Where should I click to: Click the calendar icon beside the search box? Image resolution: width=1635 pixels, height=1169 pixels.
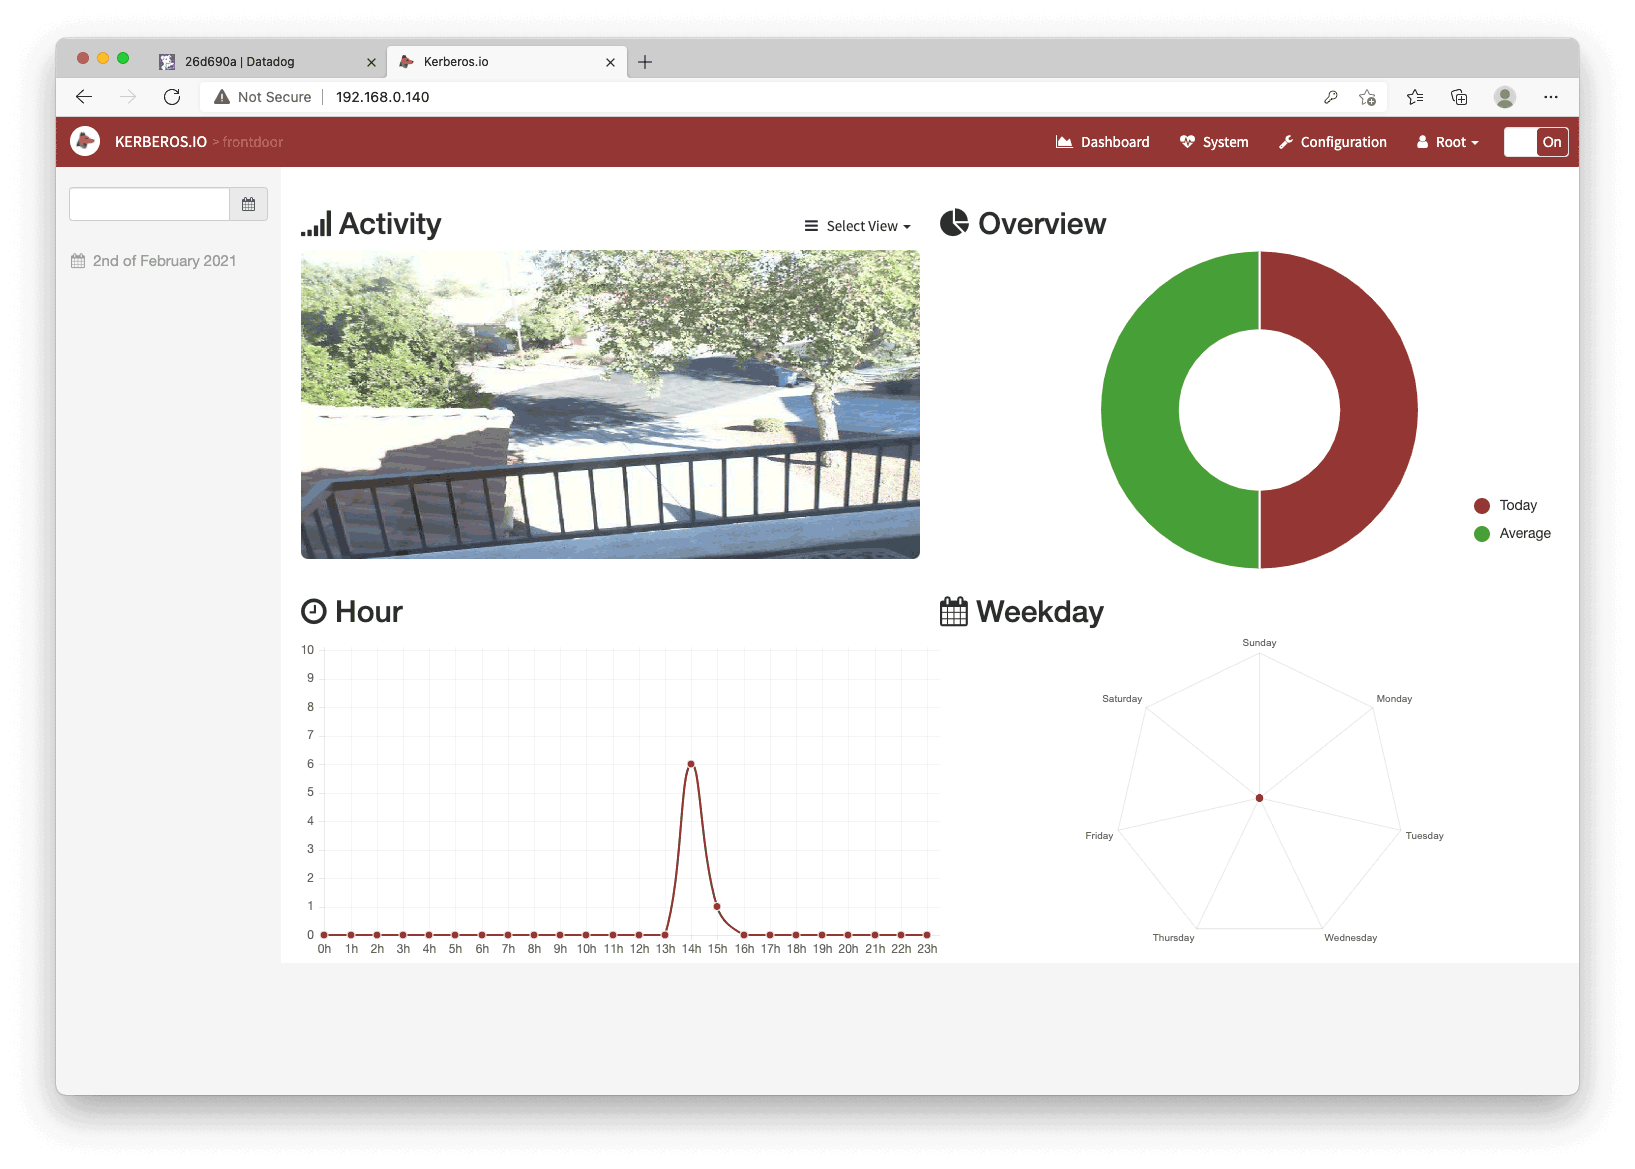248,203
